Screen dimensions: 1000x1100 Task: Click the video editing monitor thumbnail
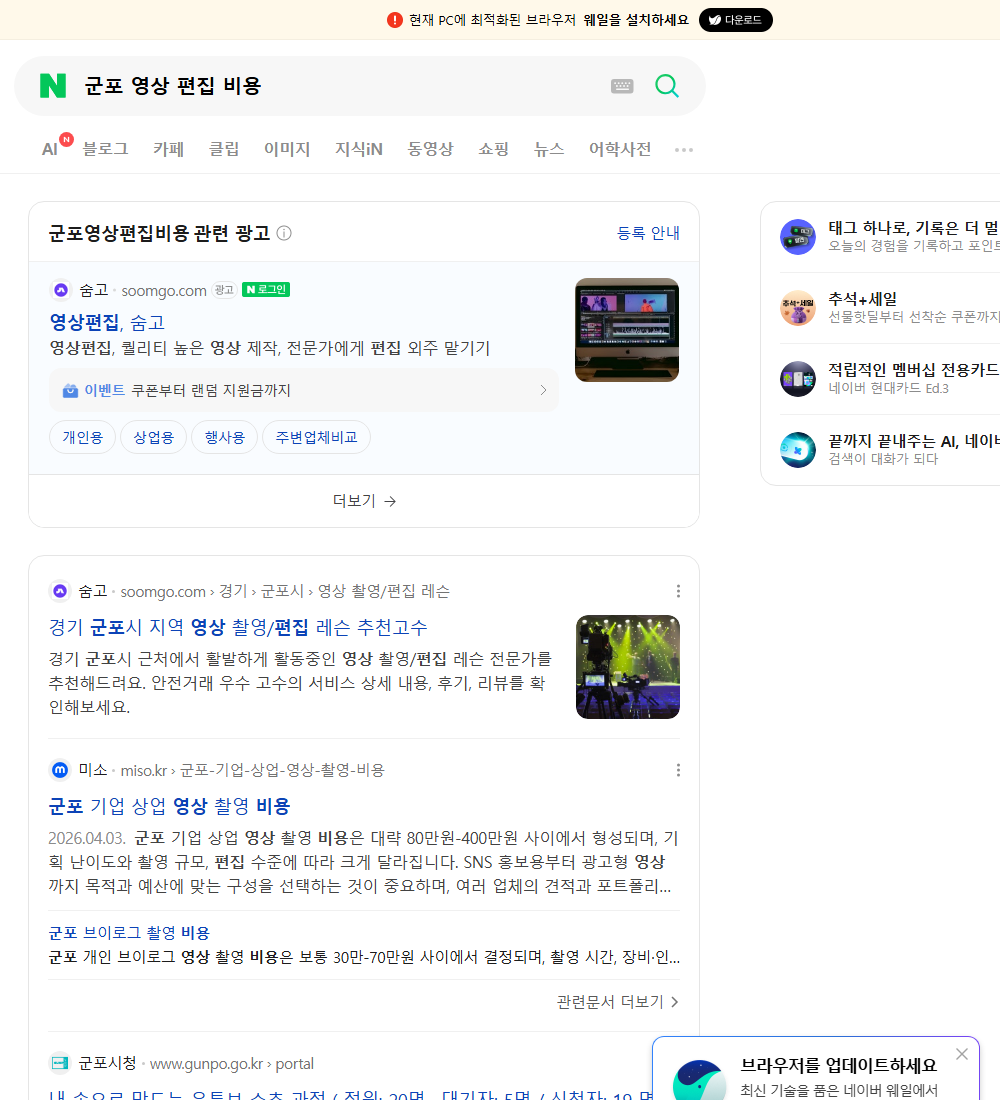click(627, 330)
